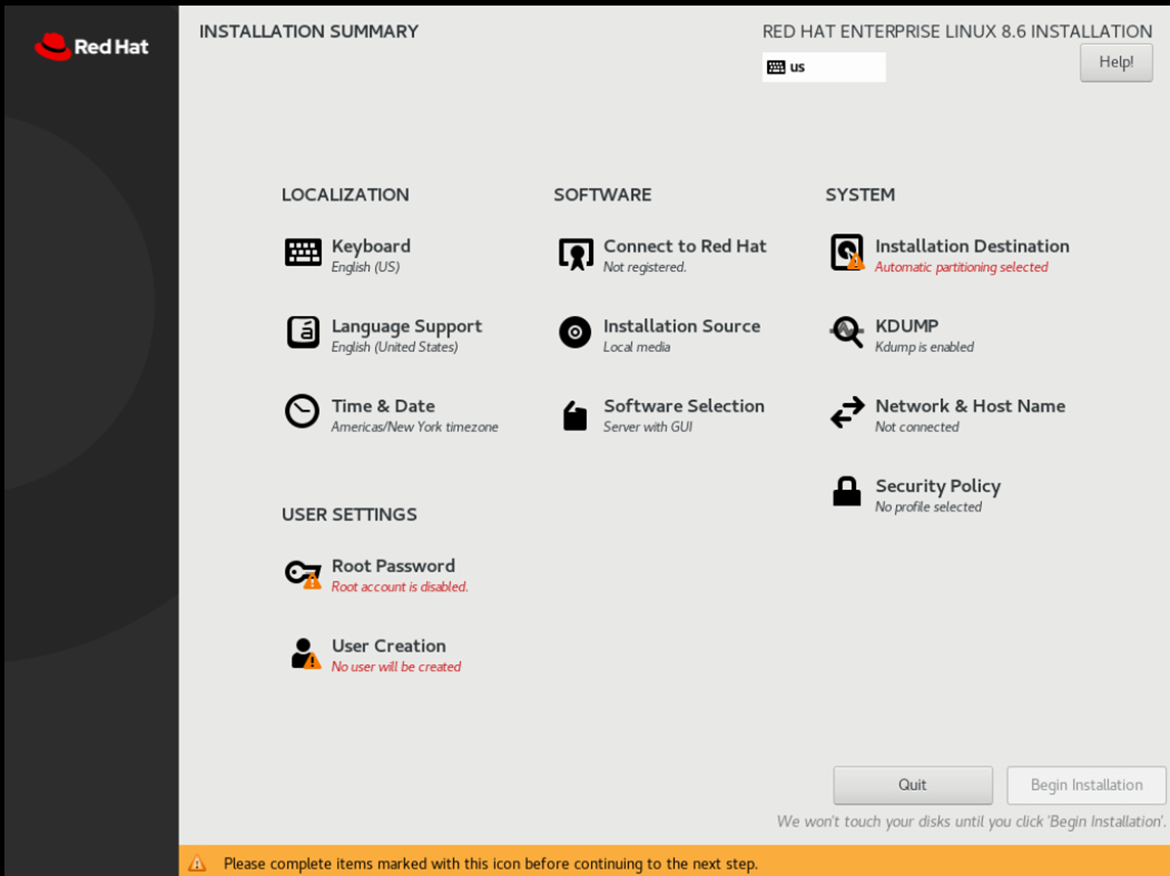Viewport: 1170px width, 876px height.
Task: Click the Connect to Red Hat certificate icon
Action: point(575,254)
